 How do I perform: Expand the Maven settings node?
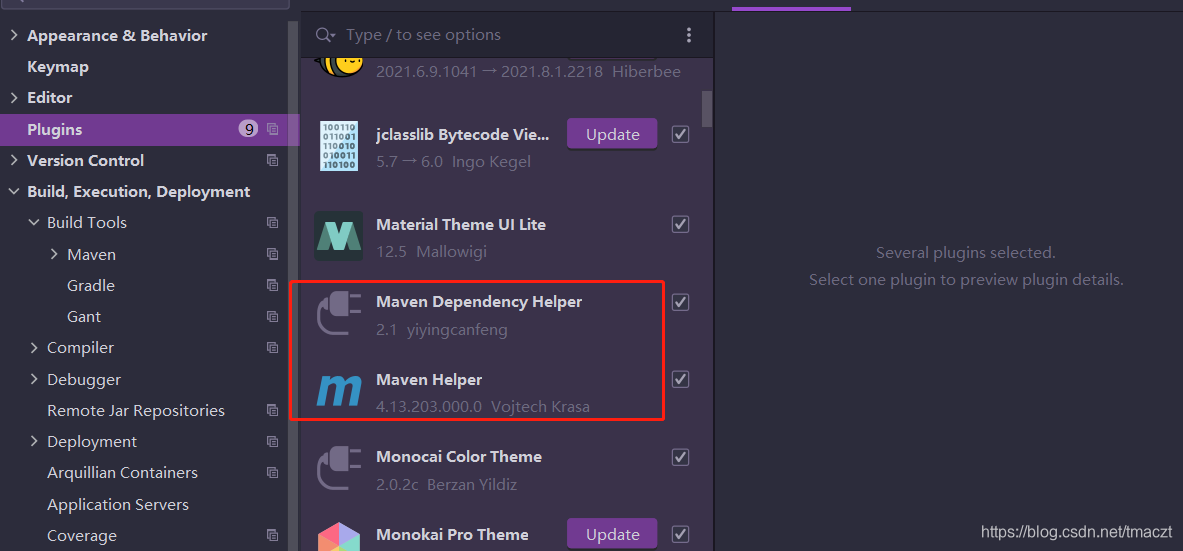pos(54,254)
